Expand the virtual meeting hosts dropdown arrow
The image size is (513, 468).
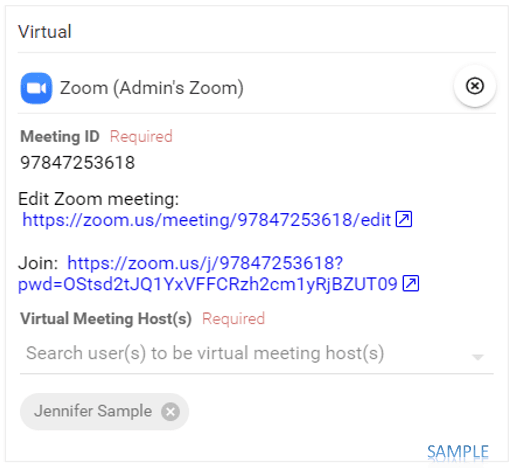478,357
